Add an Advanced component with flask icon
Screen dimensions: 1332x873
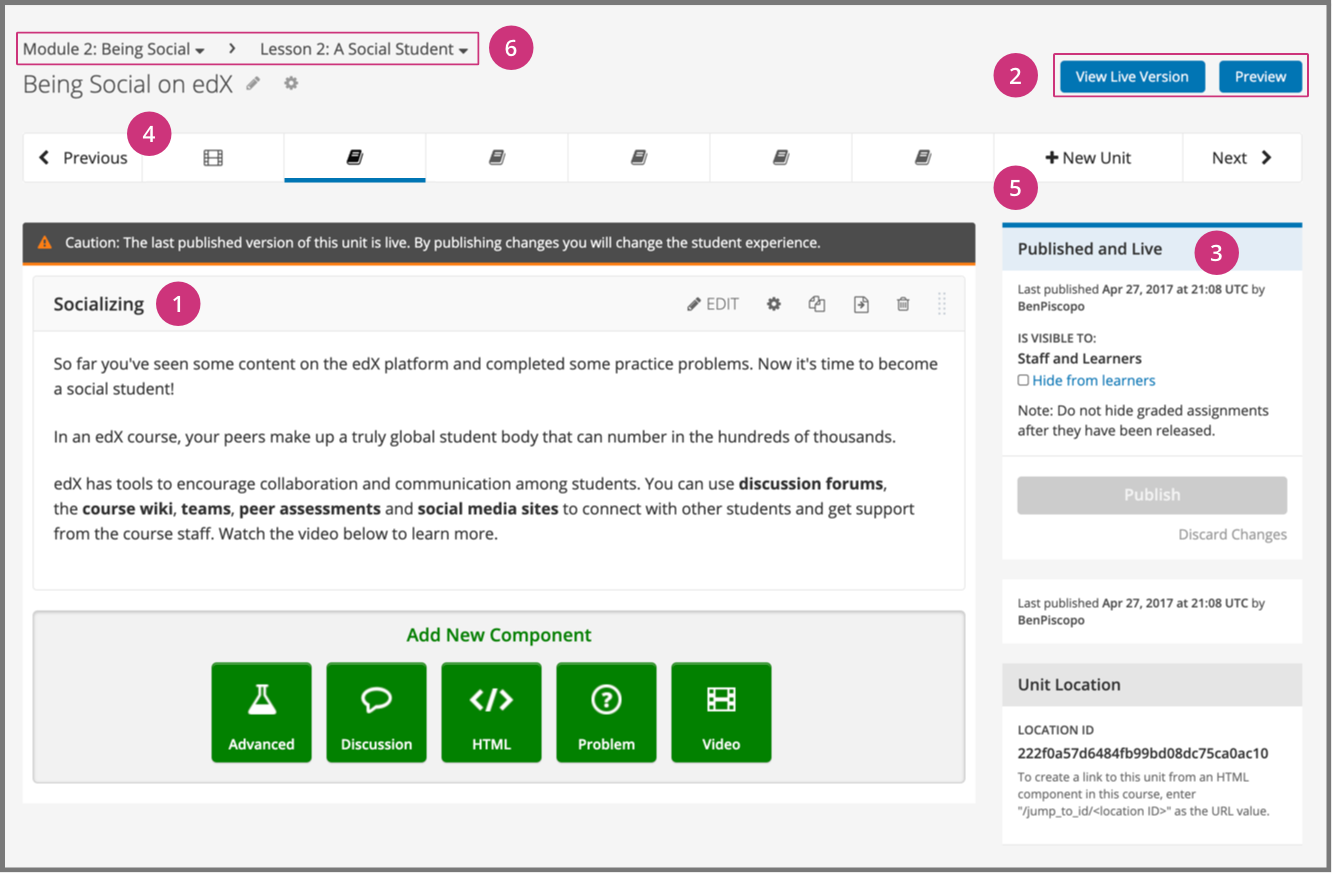(x=261, y=712)
